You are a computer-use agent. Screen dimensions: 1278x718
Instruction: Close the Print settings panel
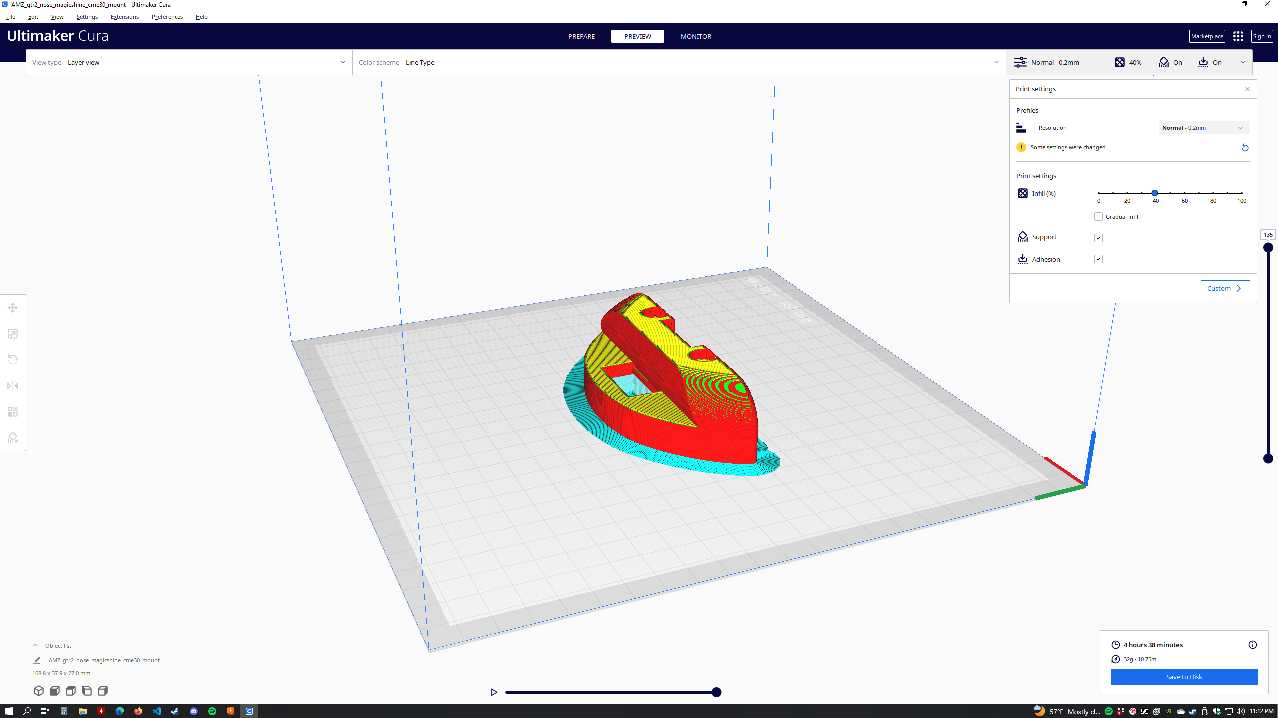[x=1247, y=89]
